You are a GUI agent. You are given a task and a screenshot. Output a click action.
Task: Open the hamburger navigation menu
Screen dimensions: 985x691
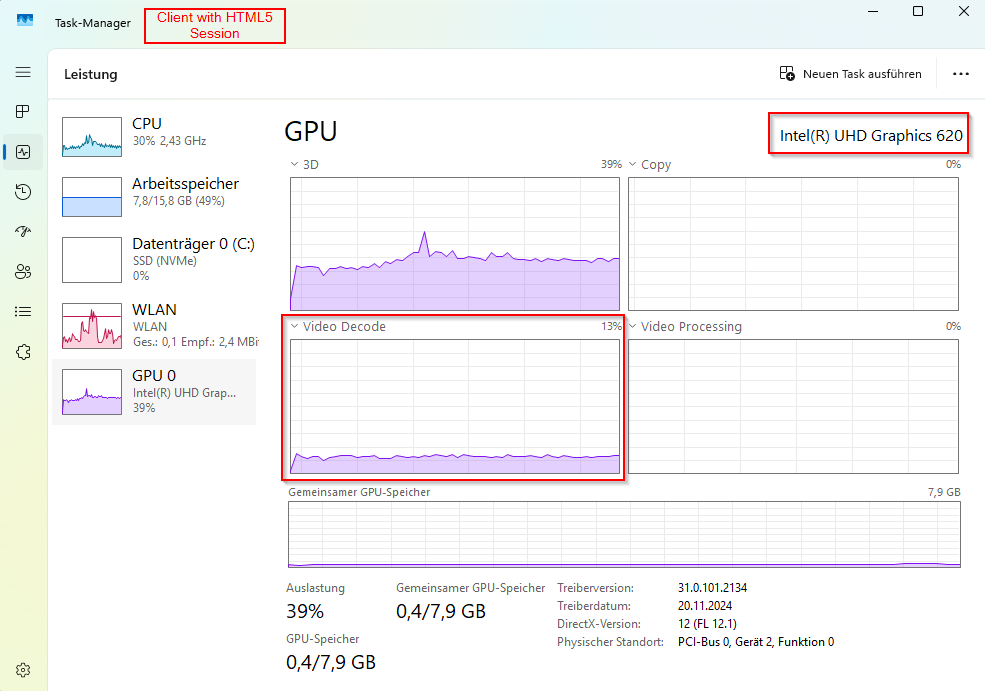tap(23, 72)
